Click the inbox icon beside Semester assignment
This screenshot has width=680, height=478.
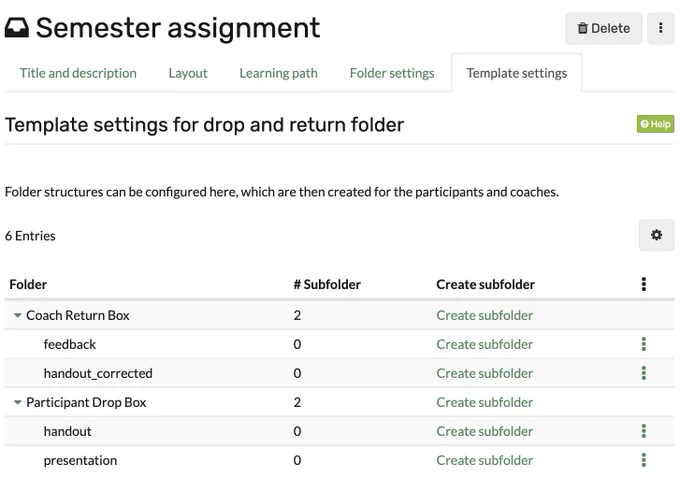pos(17,28)
